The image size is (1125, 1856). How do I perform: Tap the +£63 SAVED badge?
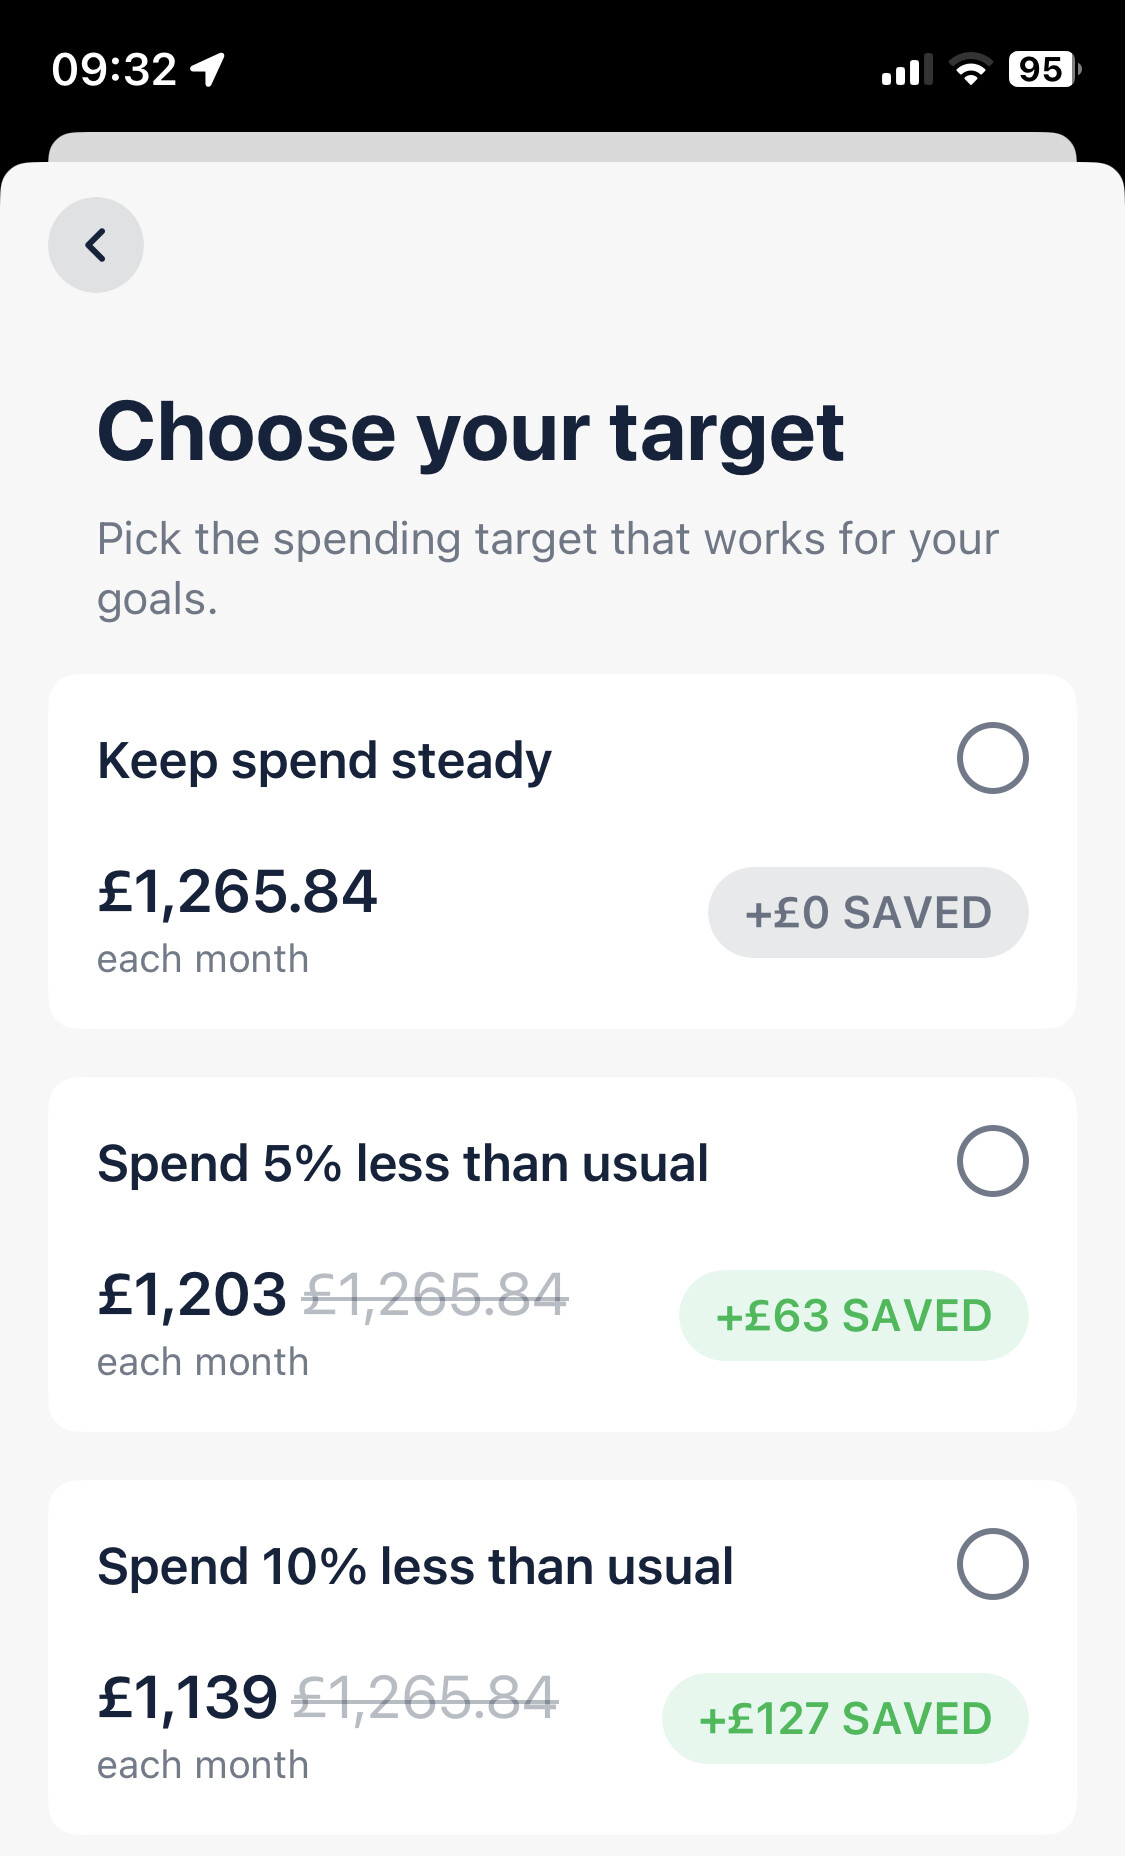click(x=853, y=1316)
